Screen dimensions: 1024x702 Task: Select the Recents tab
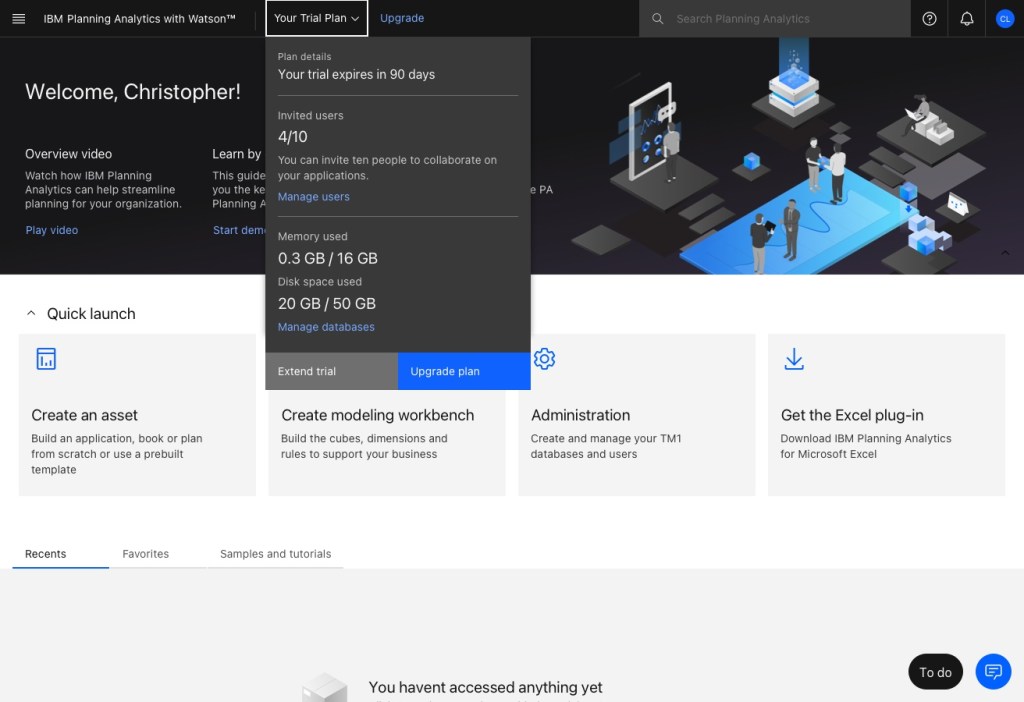[46, 553]
